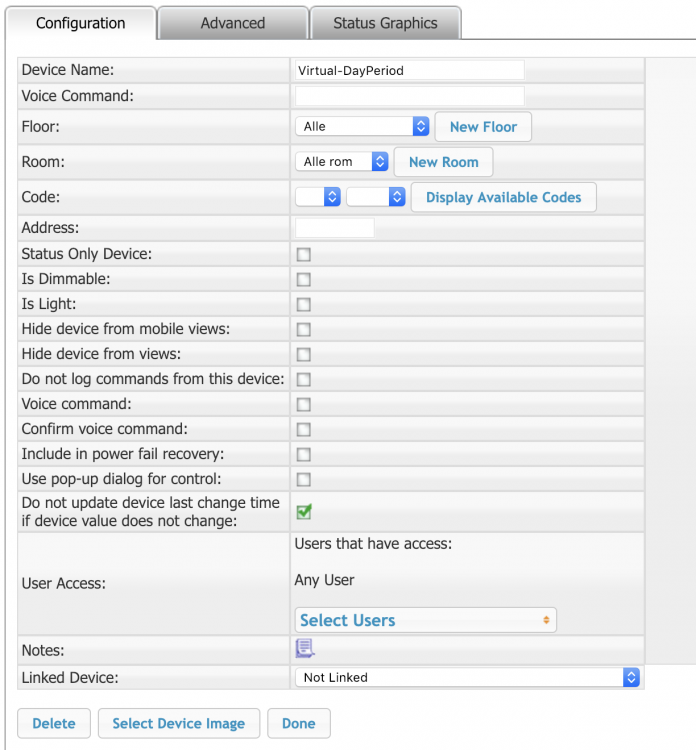Open the first Code letter dropdown
696x750 pixels.
(319, 197)
